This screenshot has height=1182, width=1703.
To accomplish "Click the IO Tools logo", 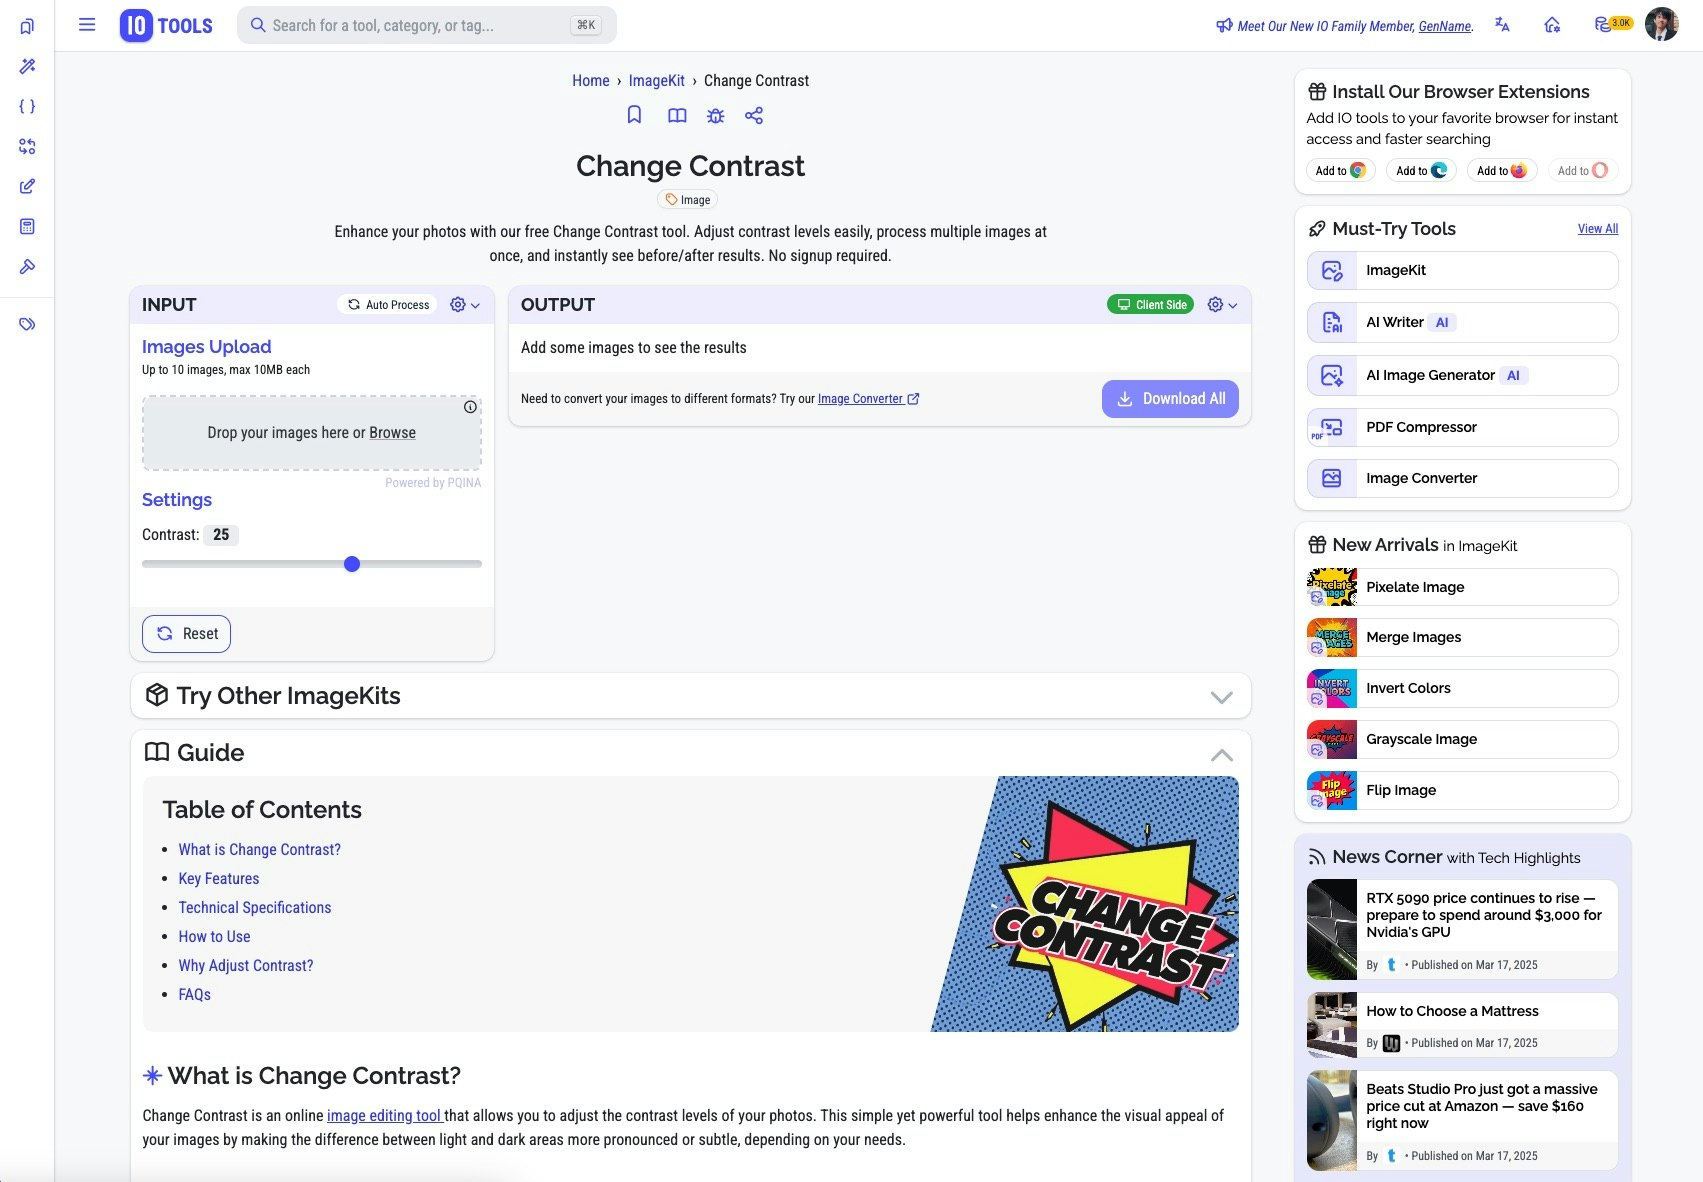I will [166, 25].
